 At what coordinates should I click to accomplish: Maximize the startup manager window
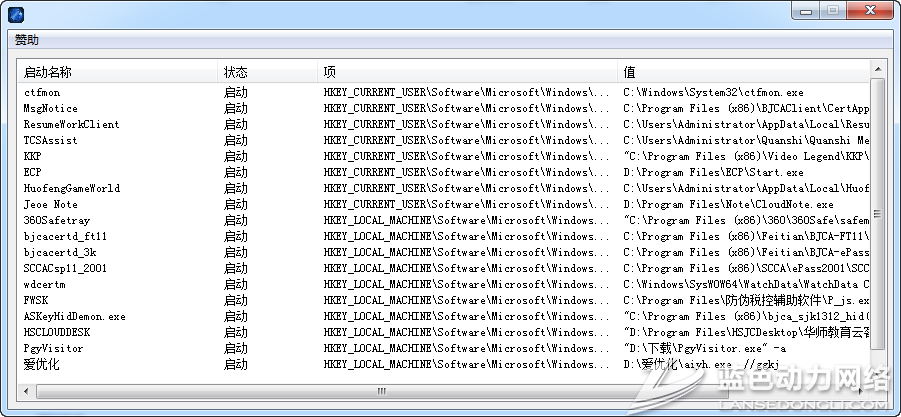point(831,11)
